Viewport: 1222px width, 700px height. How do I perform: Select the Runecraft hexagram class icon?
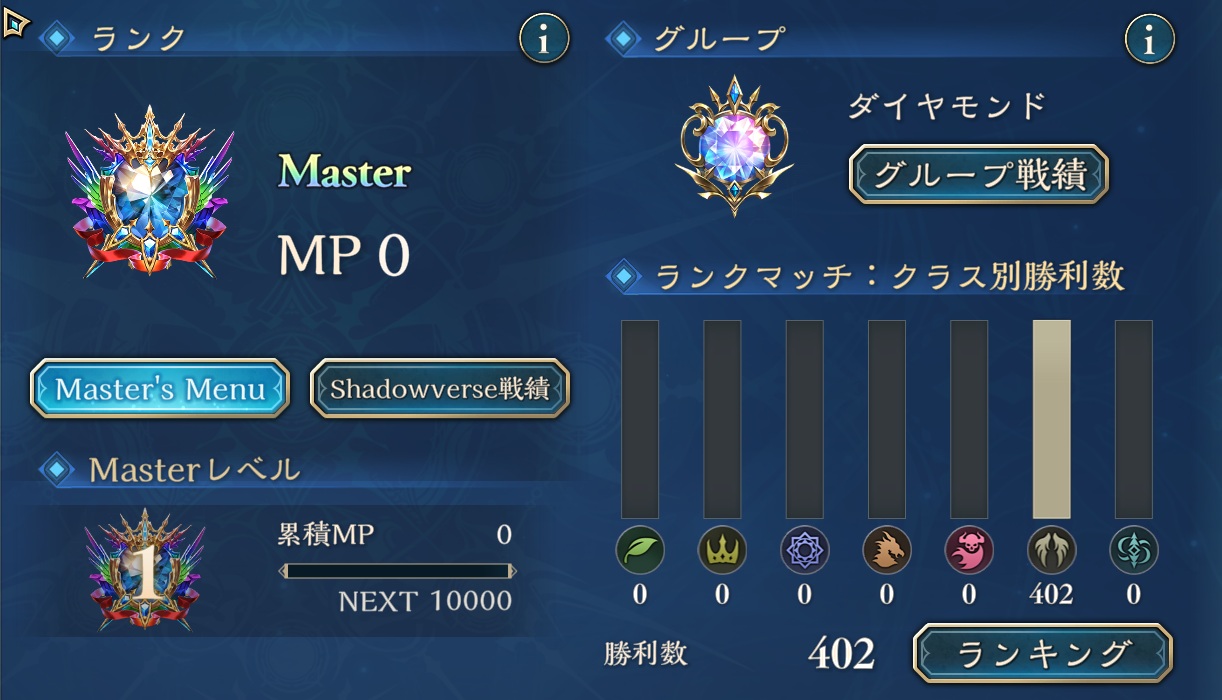coord(804,550)
